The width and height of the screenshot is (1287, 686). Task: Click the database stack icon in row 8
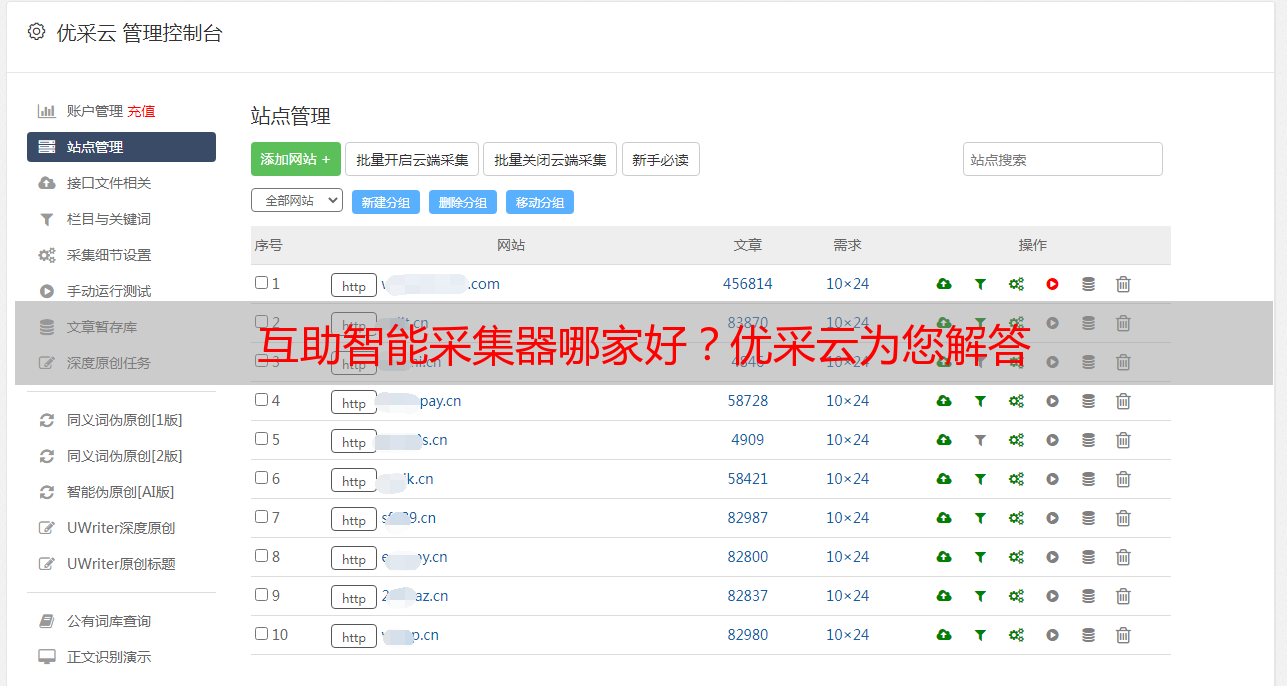[1088, 557]
